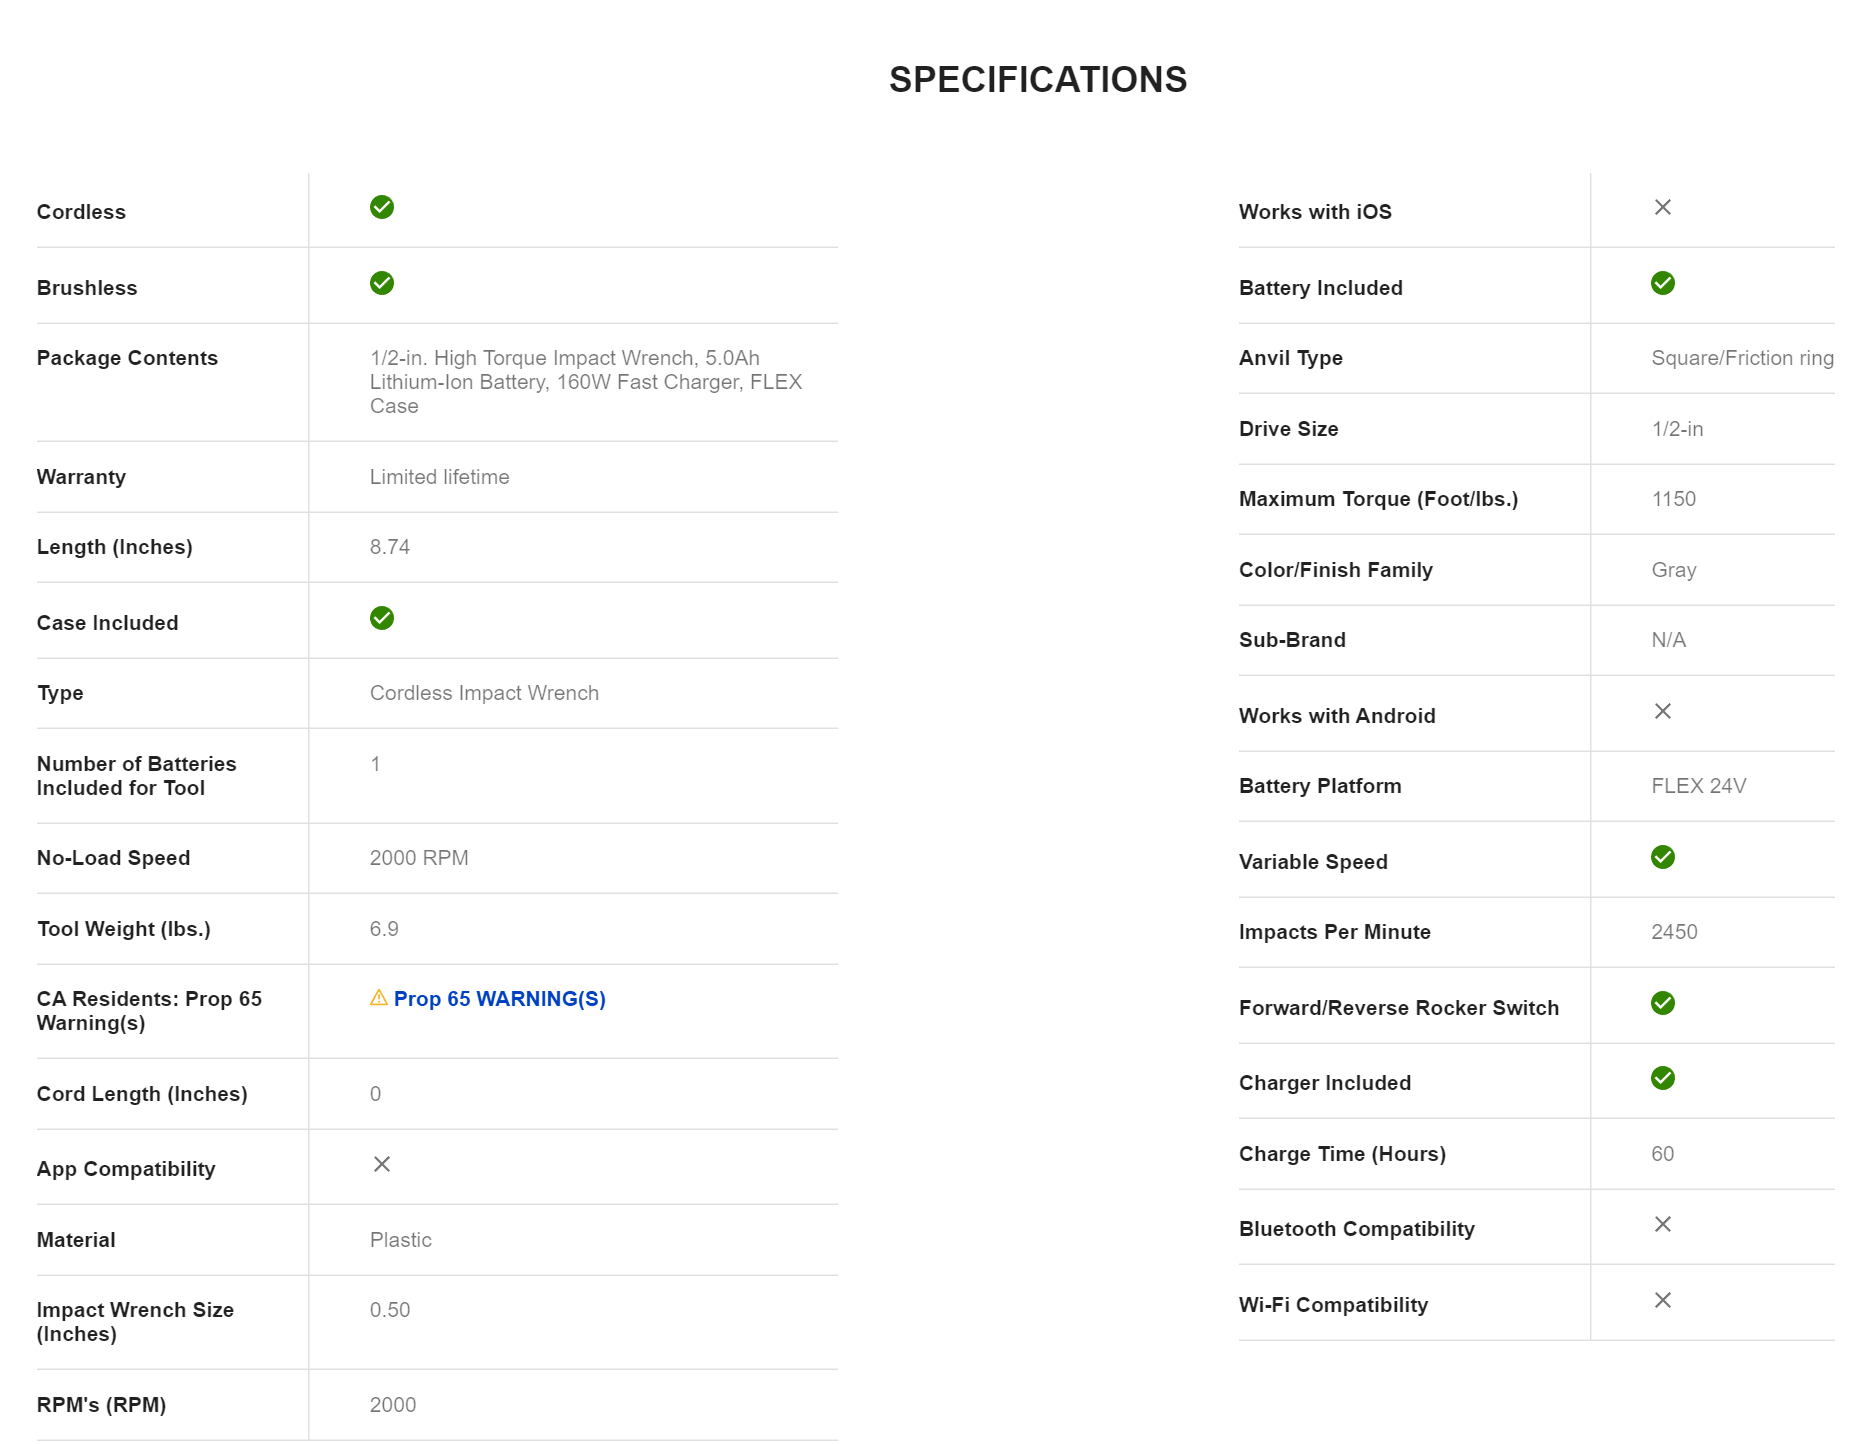Click the Bluetooth Compatibility X icon

pyautogui.click(x=1663, y=1224)
